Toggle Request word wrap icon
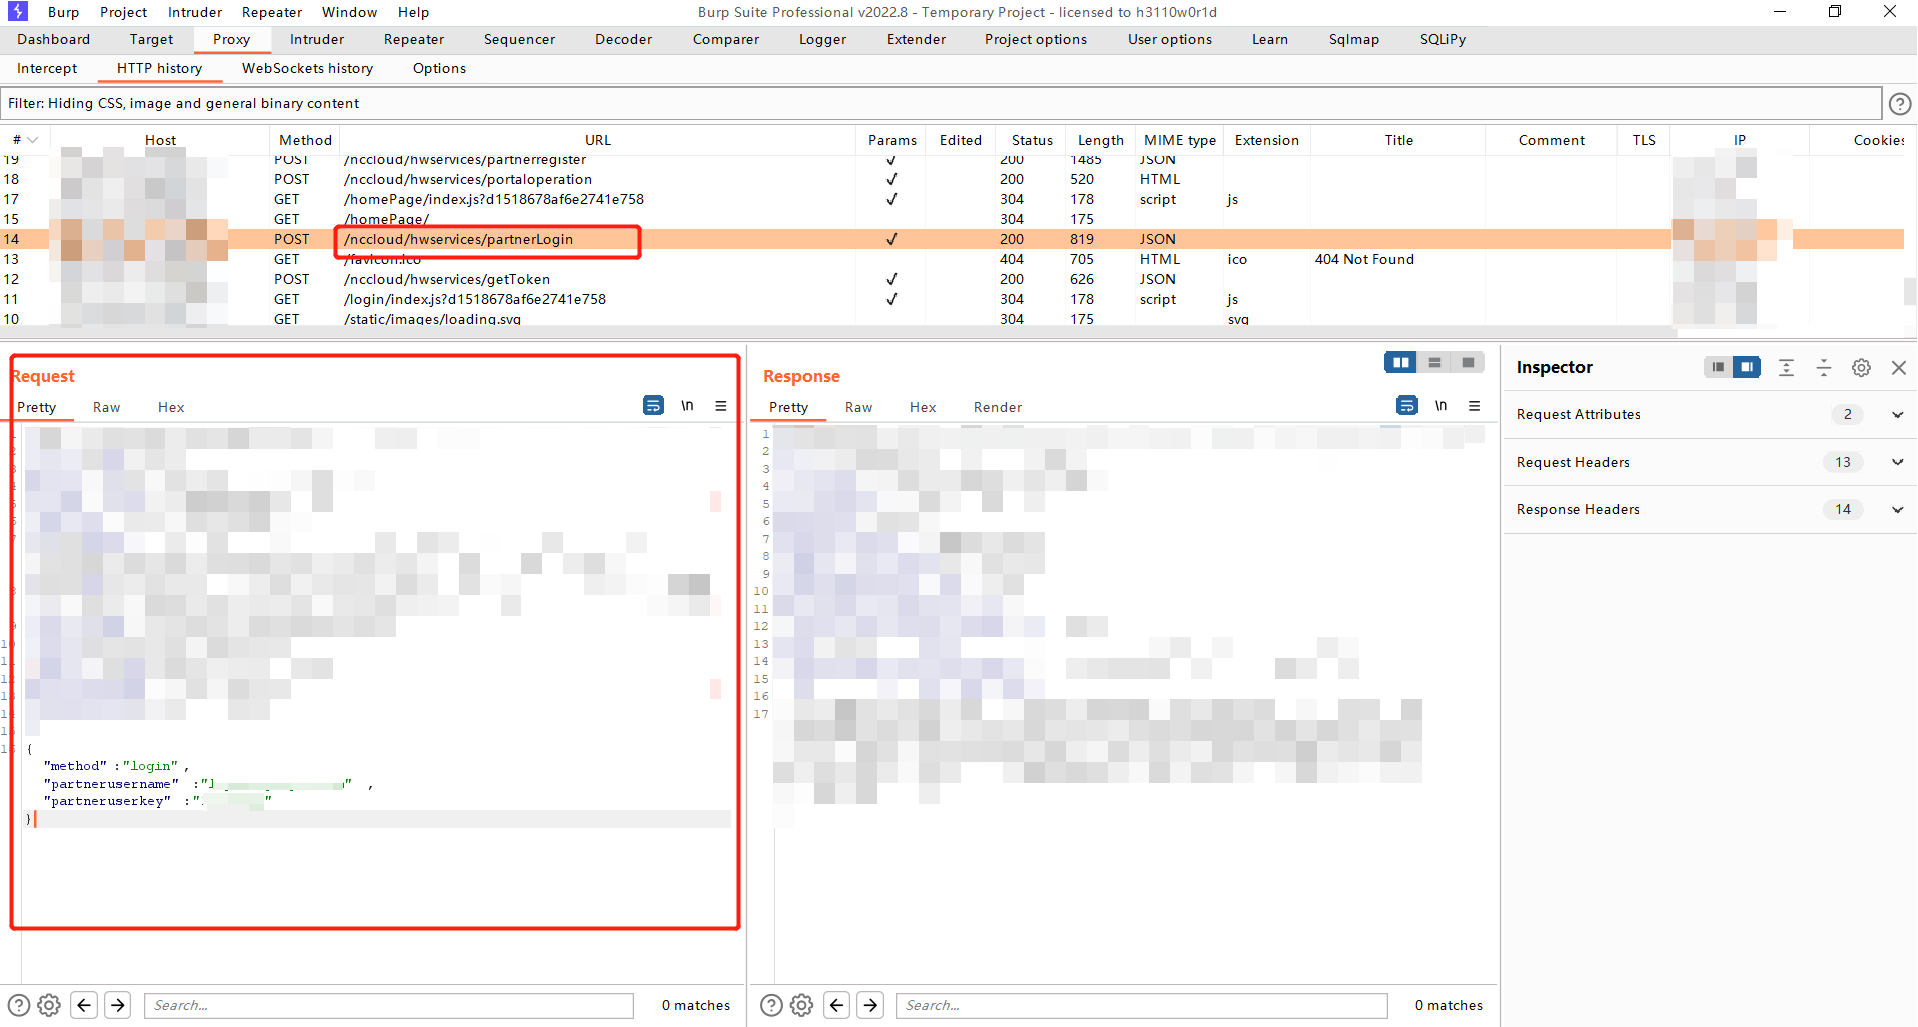 (x=653, y=405)
